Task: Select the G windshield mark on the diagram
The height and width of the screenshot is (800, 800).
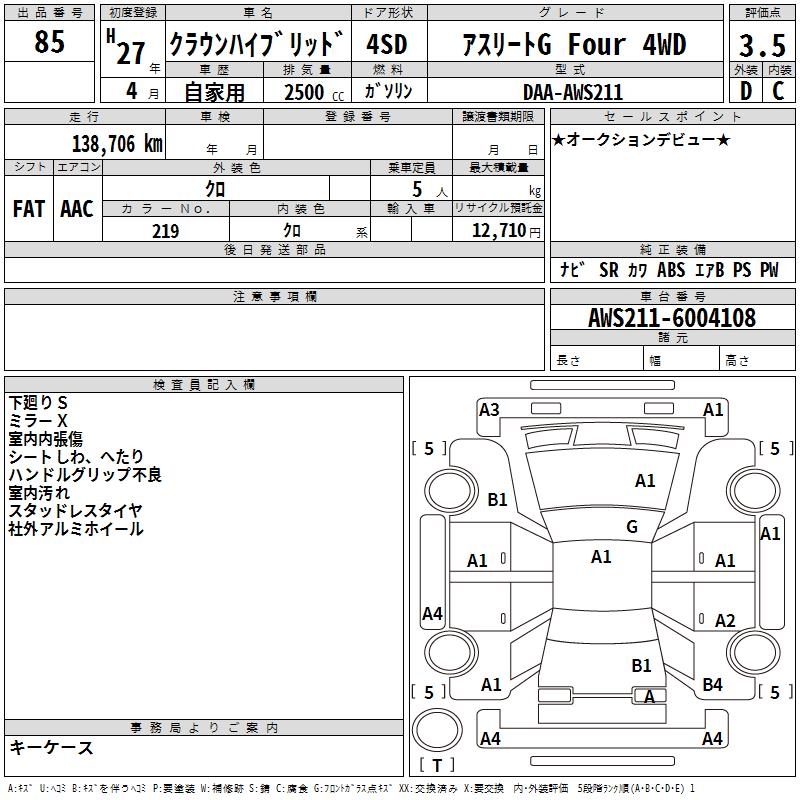Action: [632, 527]
